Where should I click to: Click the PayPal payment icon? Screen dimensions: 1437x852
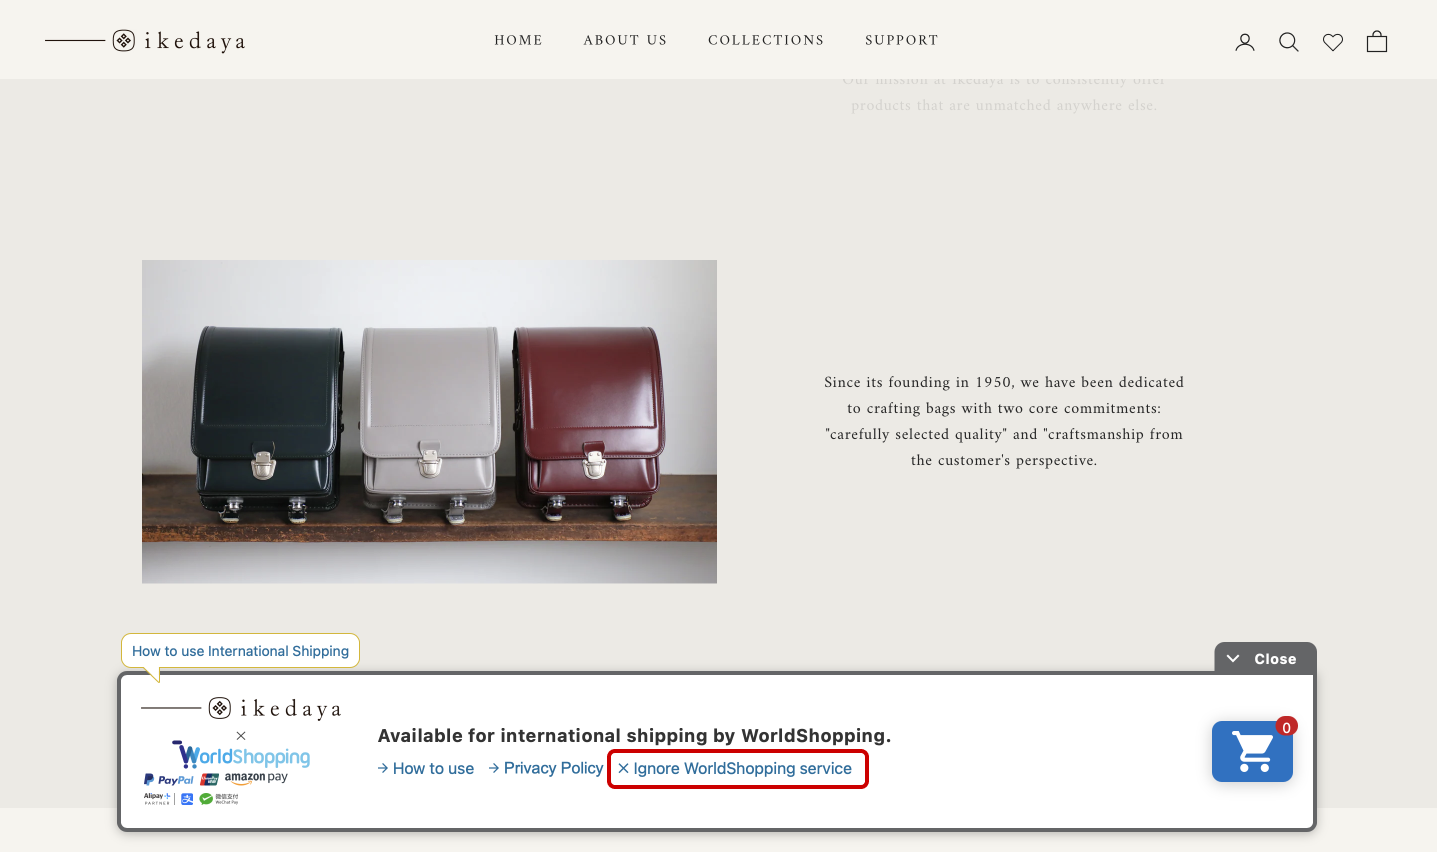[x=168, y=780]
